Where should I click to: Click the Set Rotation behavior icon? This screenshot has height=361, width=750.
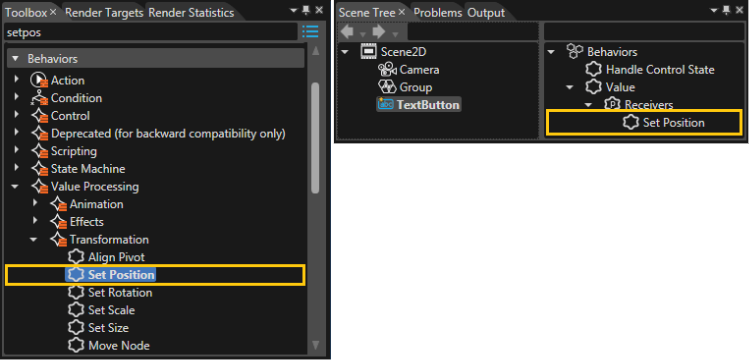pyautogui.click(x=76, y=293)
